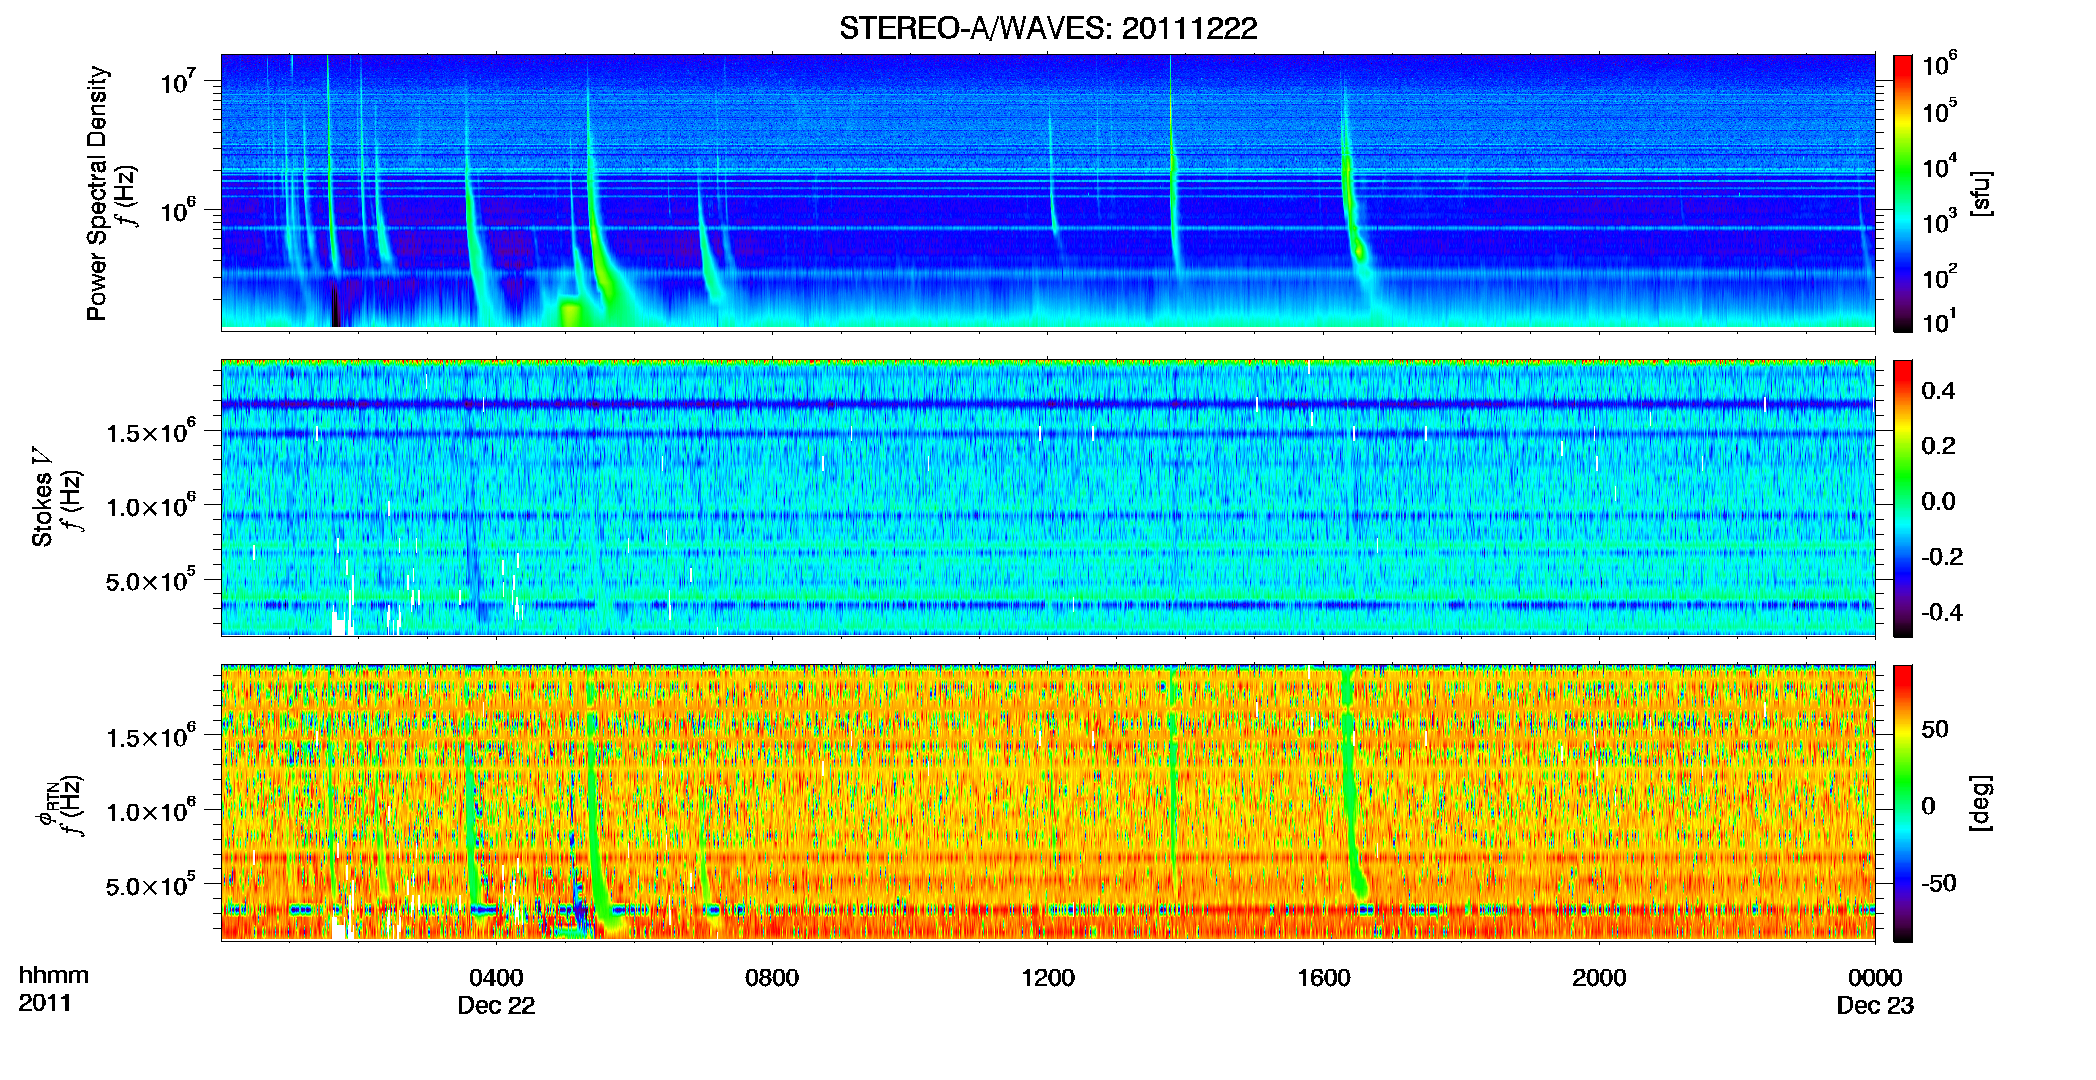
Task: Click the "[deg]" colorbar unit label
Action: [x=1981, y=803]
